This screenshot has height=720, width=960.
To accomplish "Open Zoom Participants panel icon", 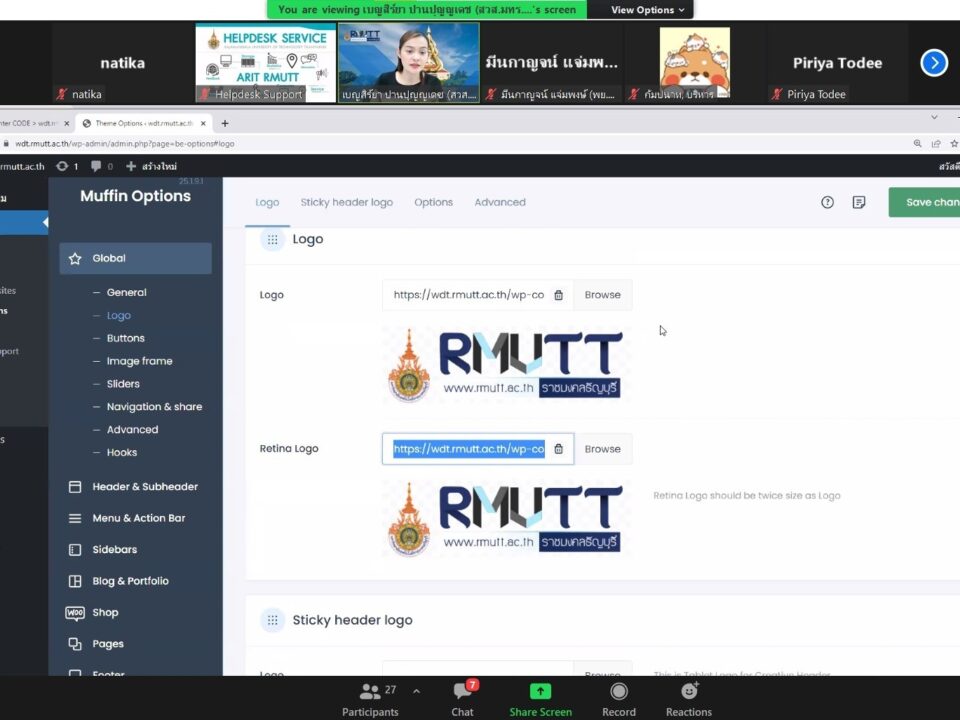I will (x=369, y=691).
